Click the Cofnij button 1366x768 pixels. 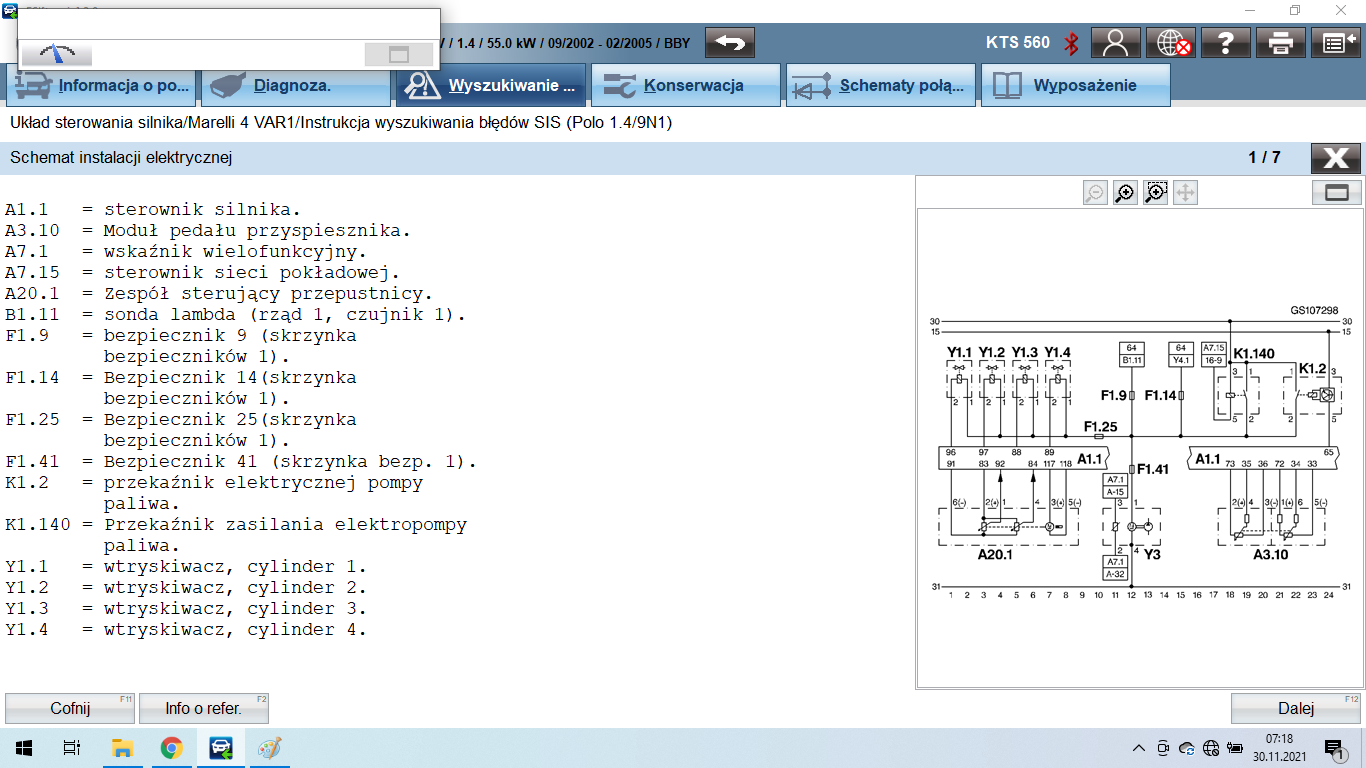click(x=70, y=708)
